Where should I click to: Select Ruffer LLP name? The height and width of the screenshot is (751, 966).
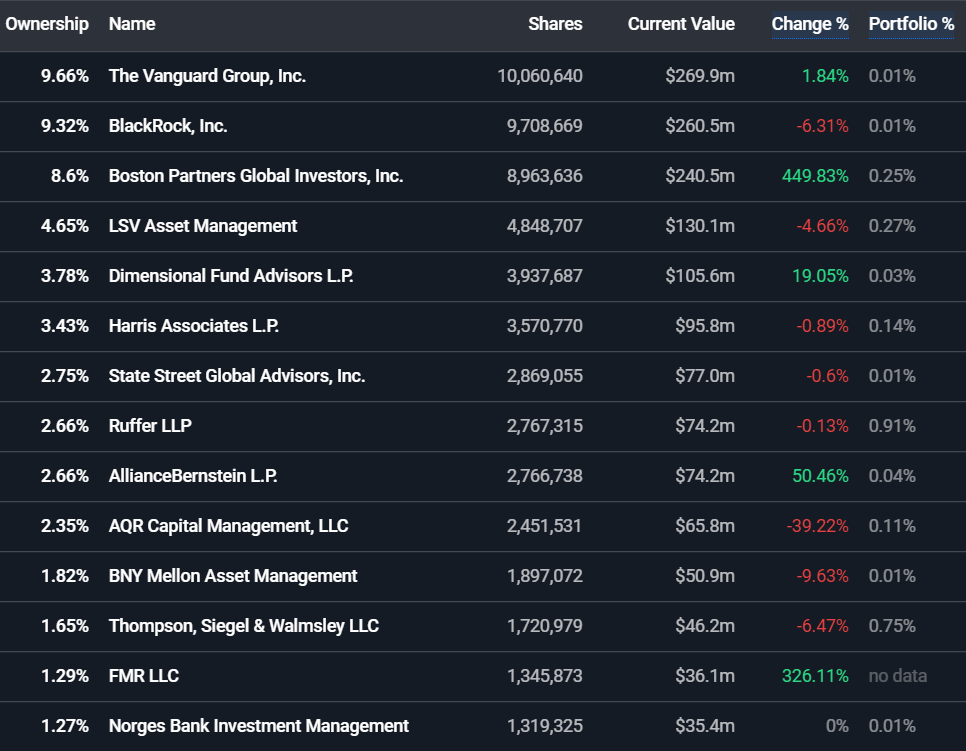(150, 426)
